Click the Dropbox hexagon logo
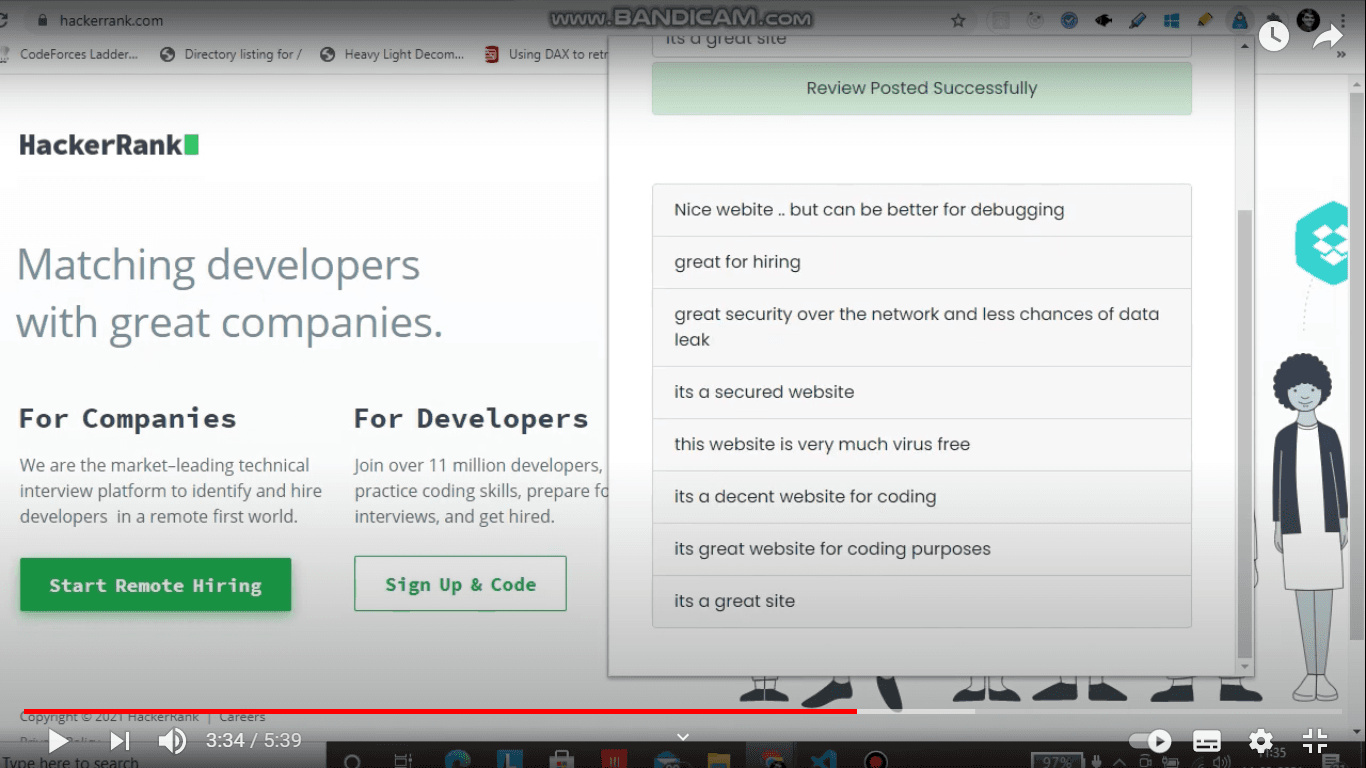The image size is (1366, 768). click(x=1323, y=243)
